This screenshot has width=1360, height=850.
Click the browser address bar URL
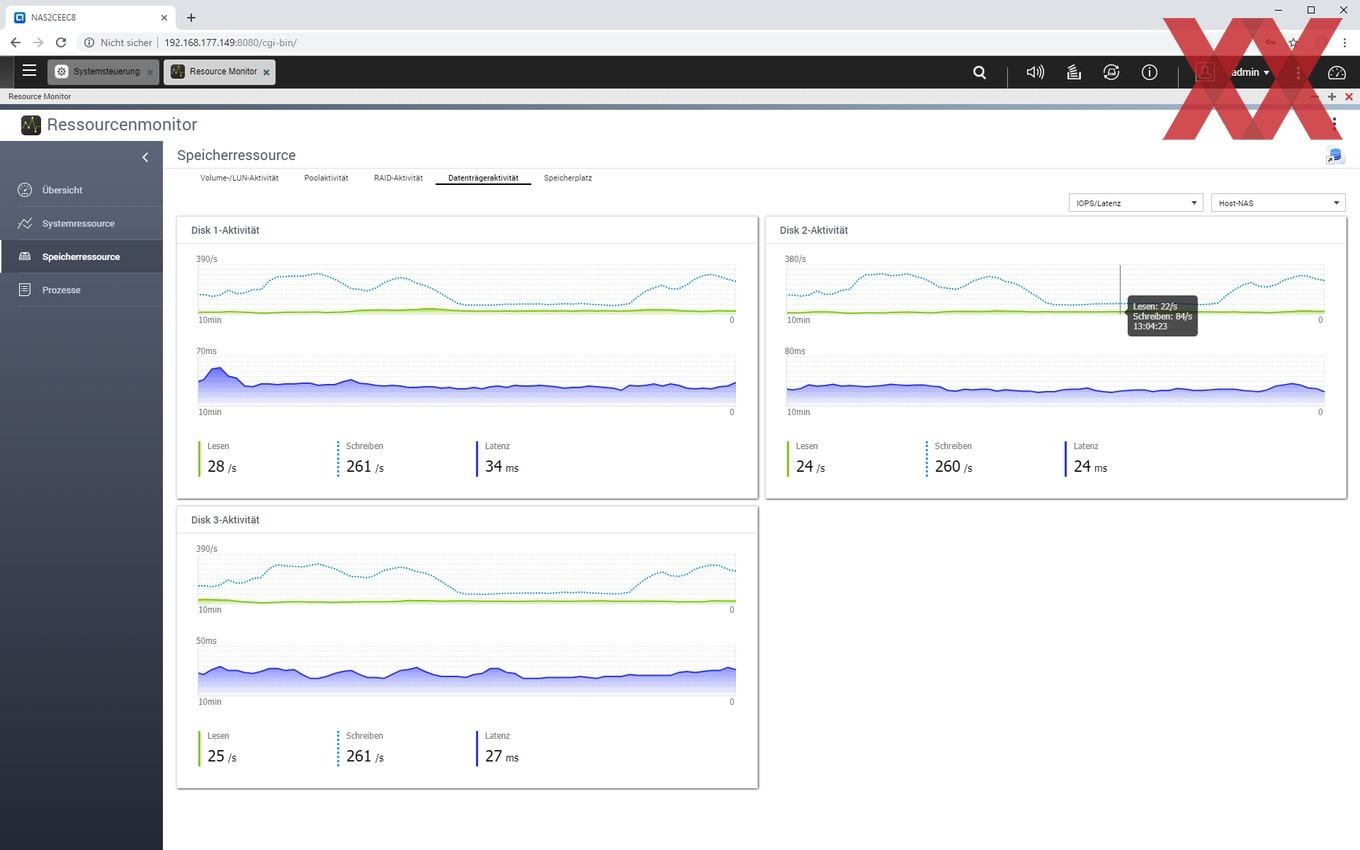tap(230, 43)
